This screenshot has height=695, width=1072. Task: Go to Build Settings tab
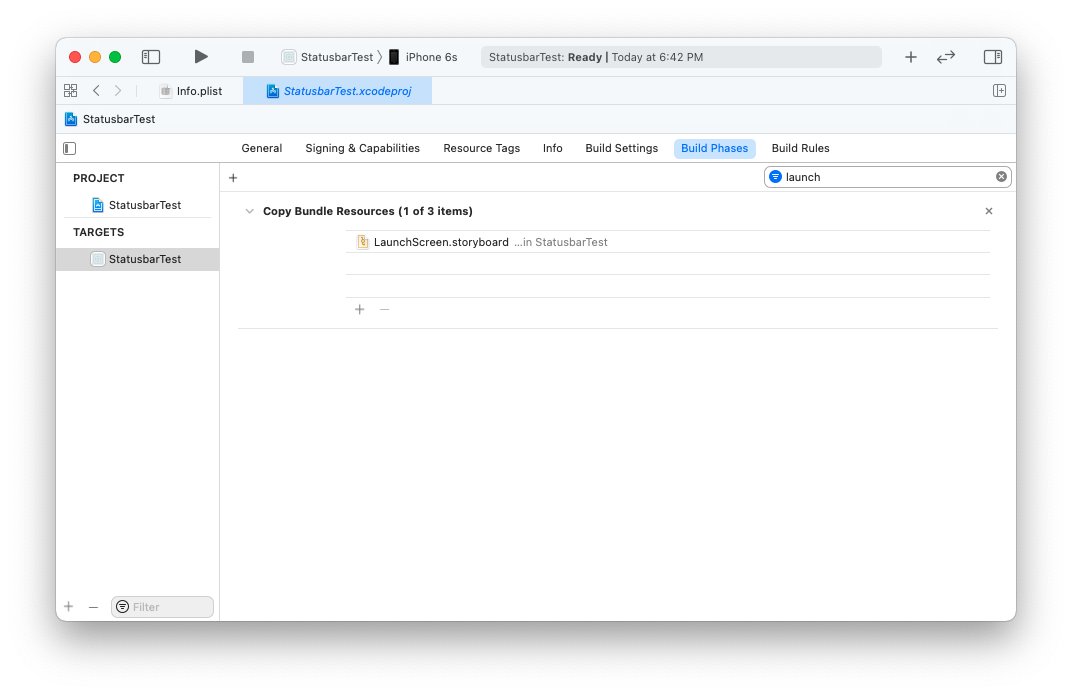[x=621, y=148]
